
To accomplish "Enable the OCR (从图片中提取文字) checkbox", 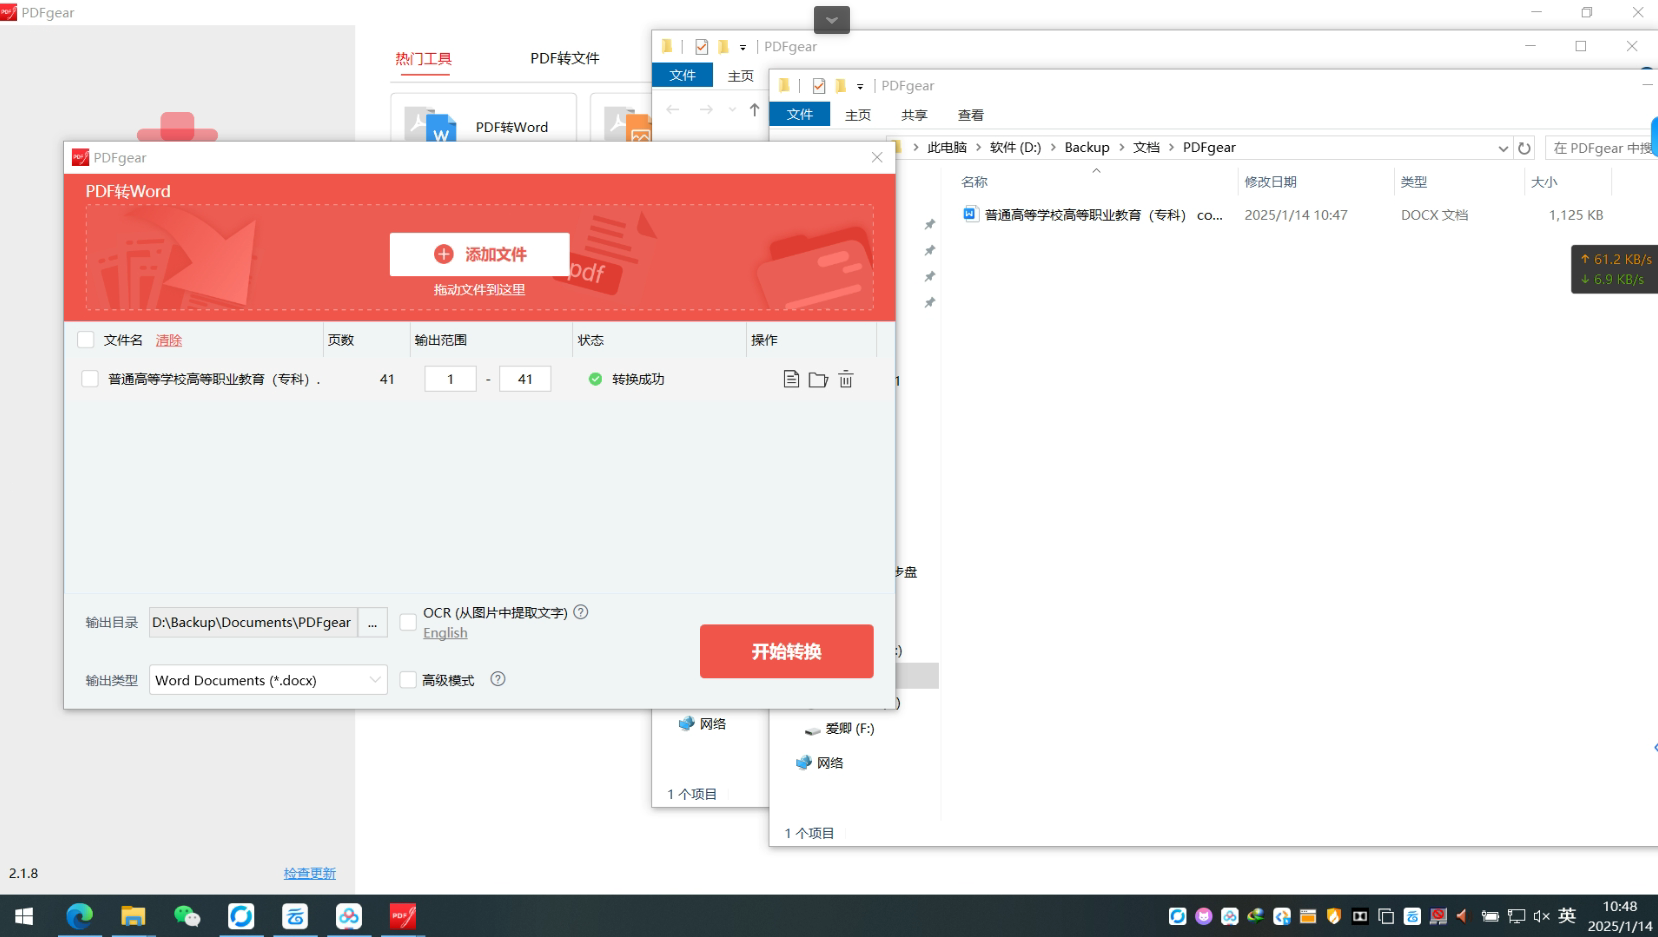I will 408,622.
